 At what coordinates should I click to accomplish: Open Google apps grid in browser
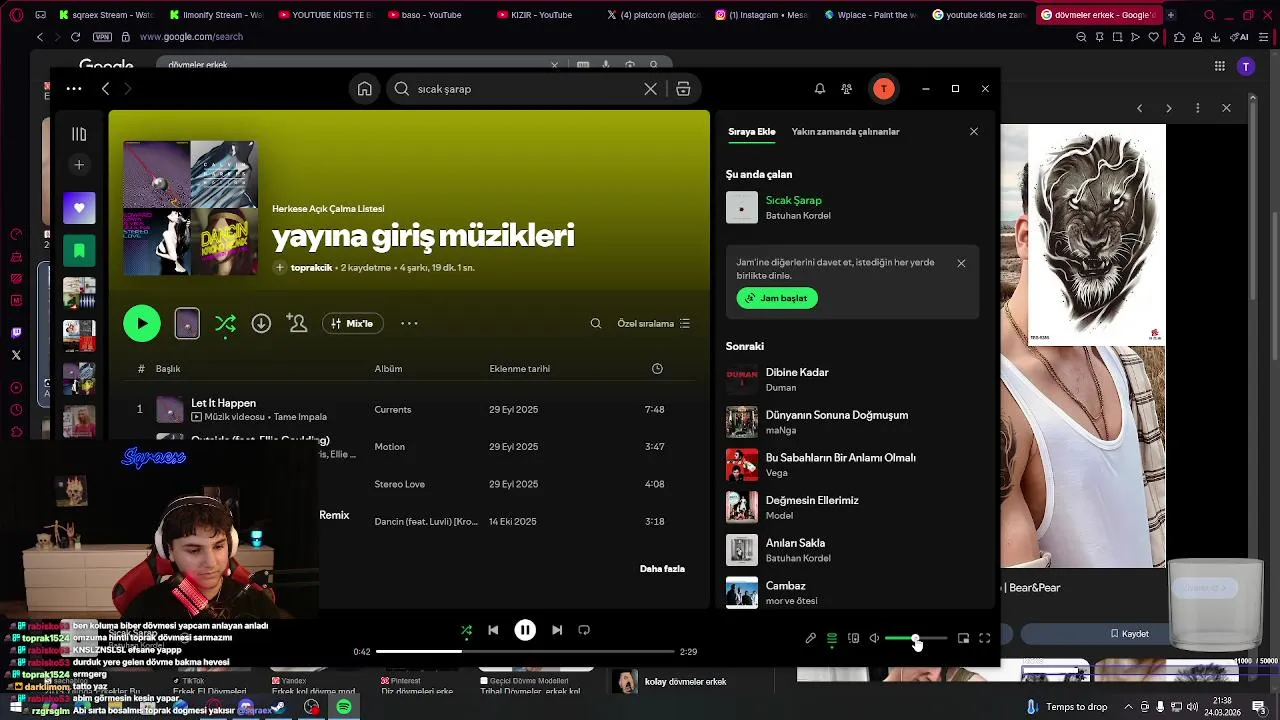pyautogui.click(x=1220, y=66)
